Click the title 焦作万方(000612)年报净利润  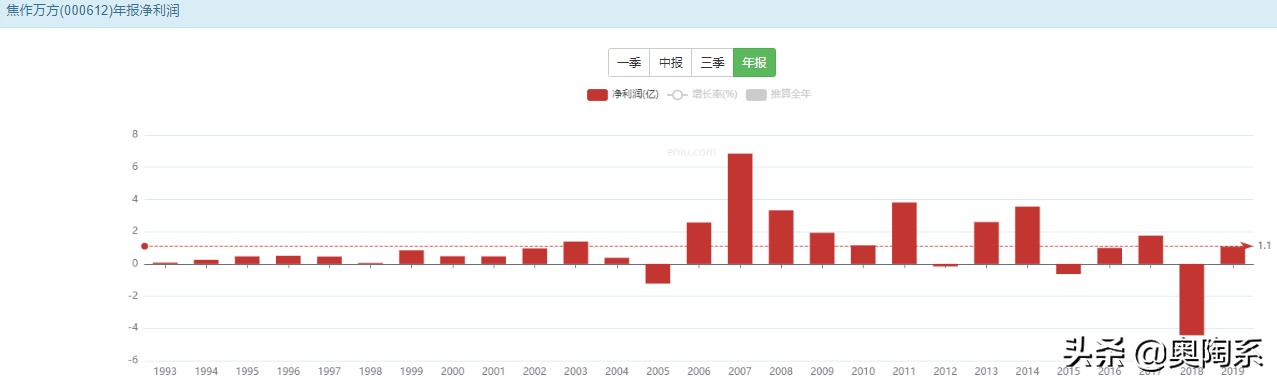[93, 10]
